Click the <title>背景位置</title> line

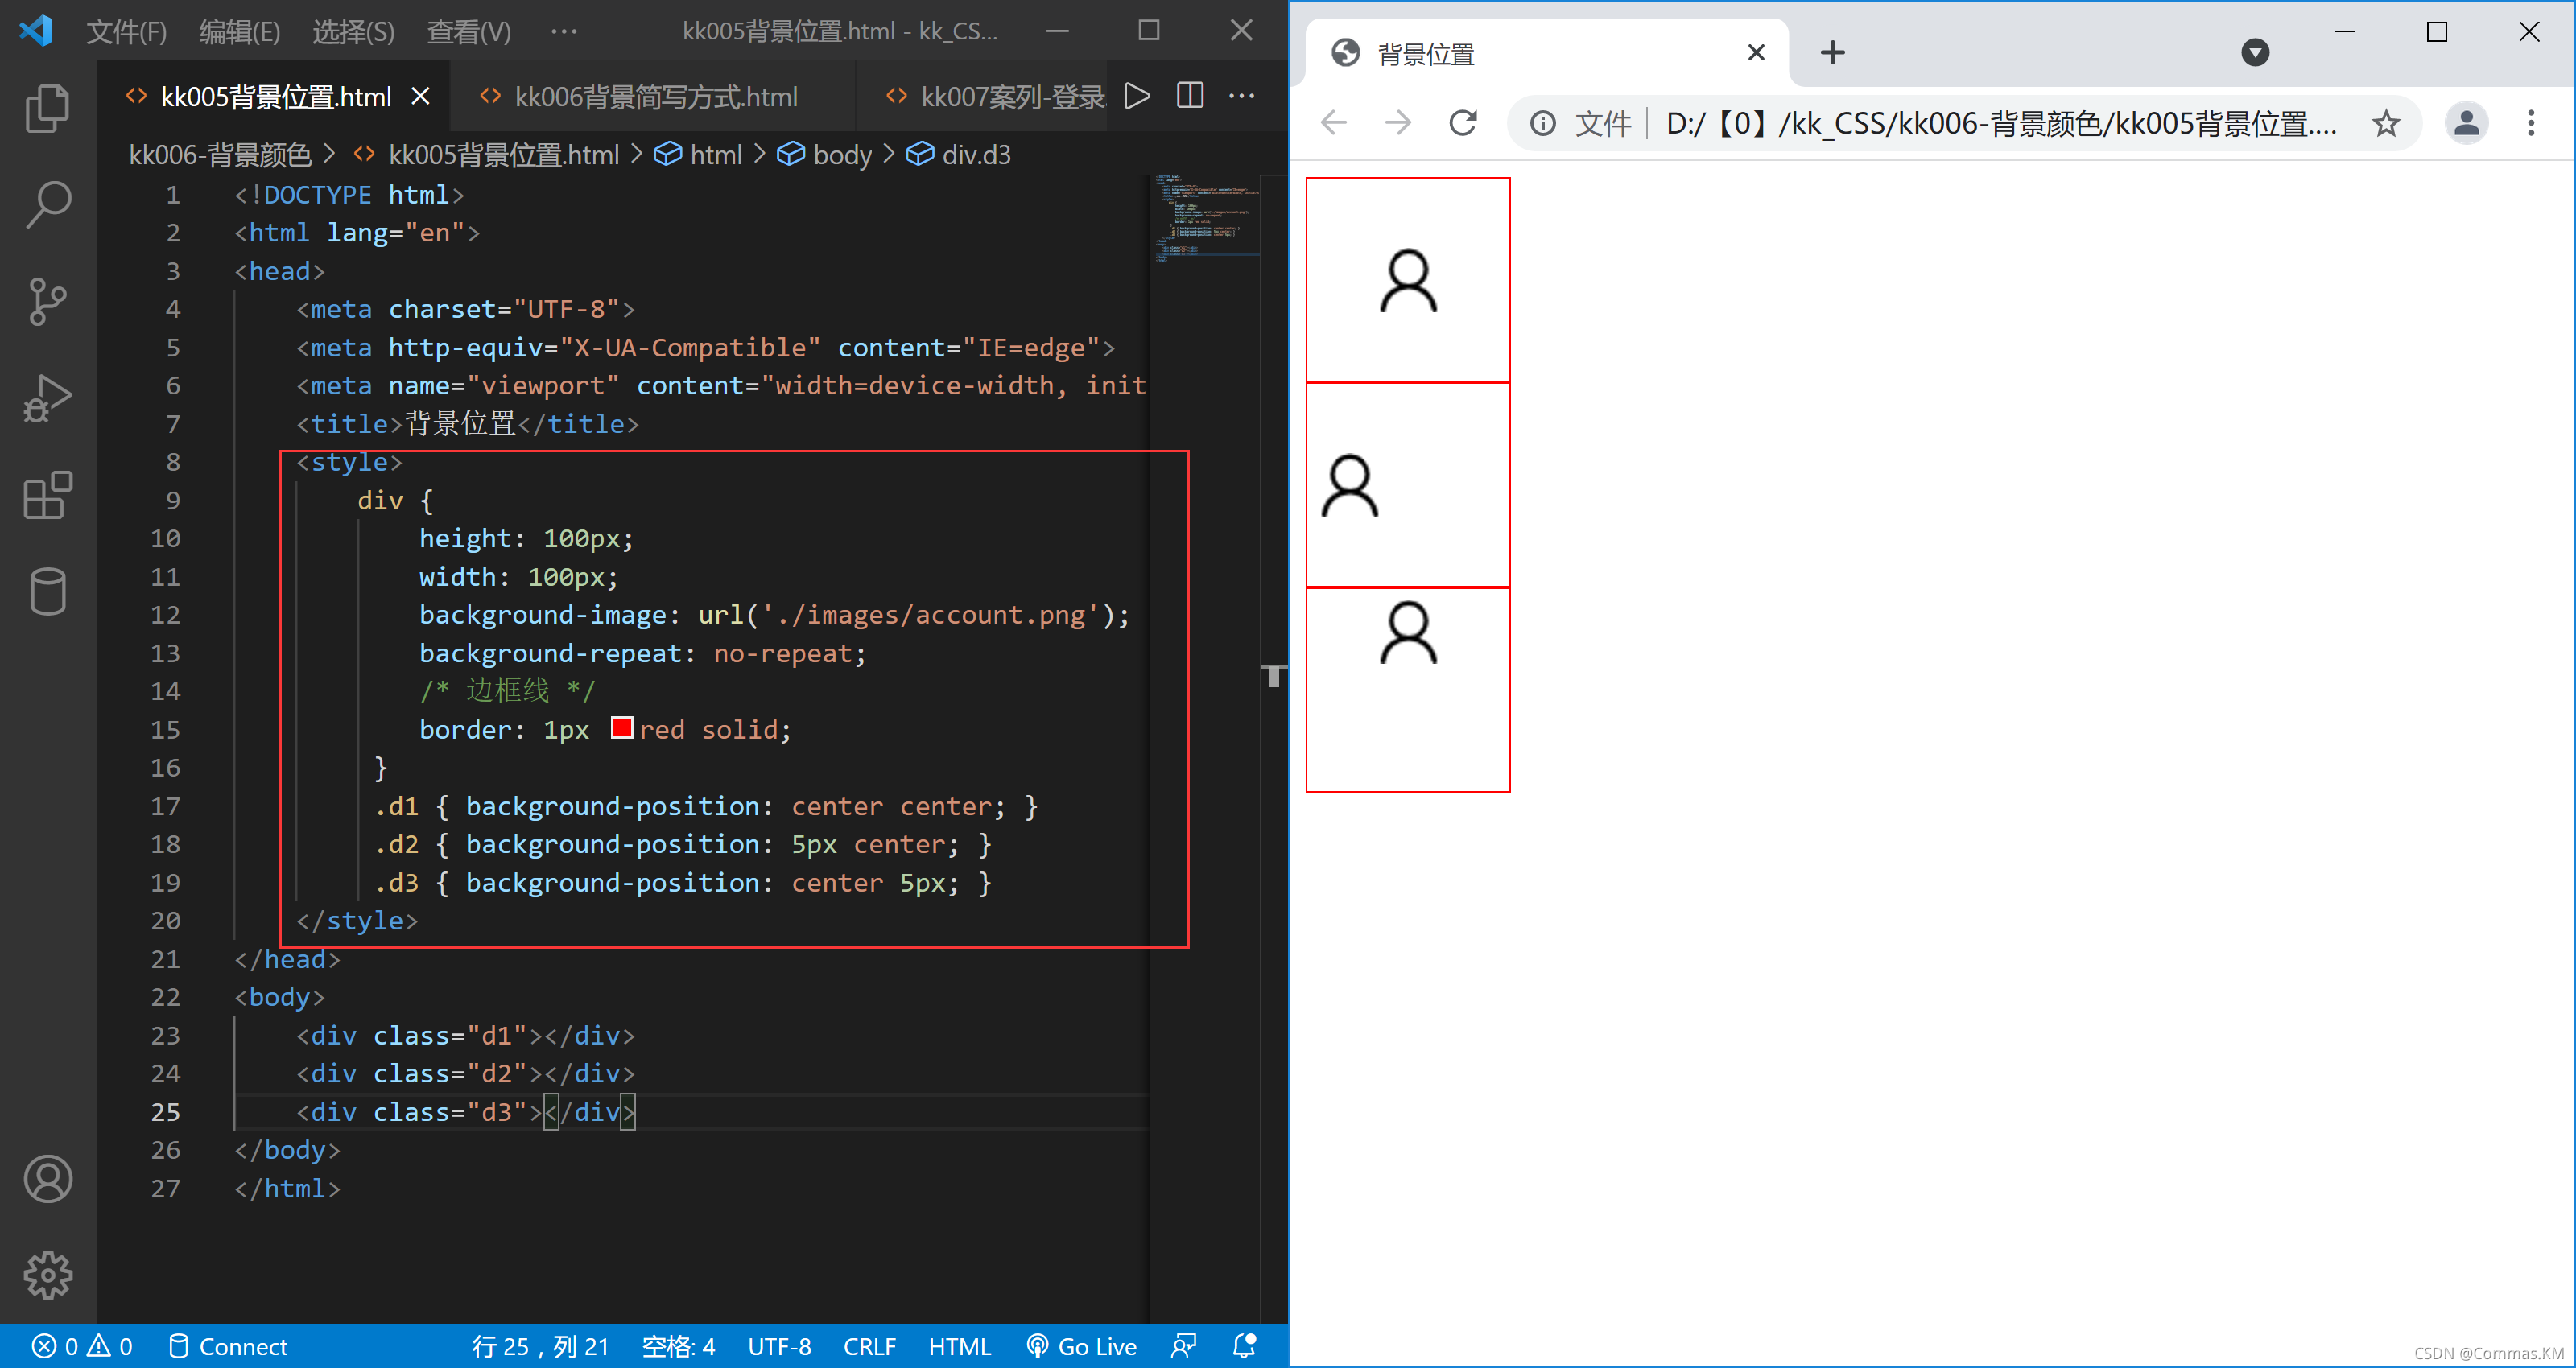pyautogui.click(x=467, y=424)
